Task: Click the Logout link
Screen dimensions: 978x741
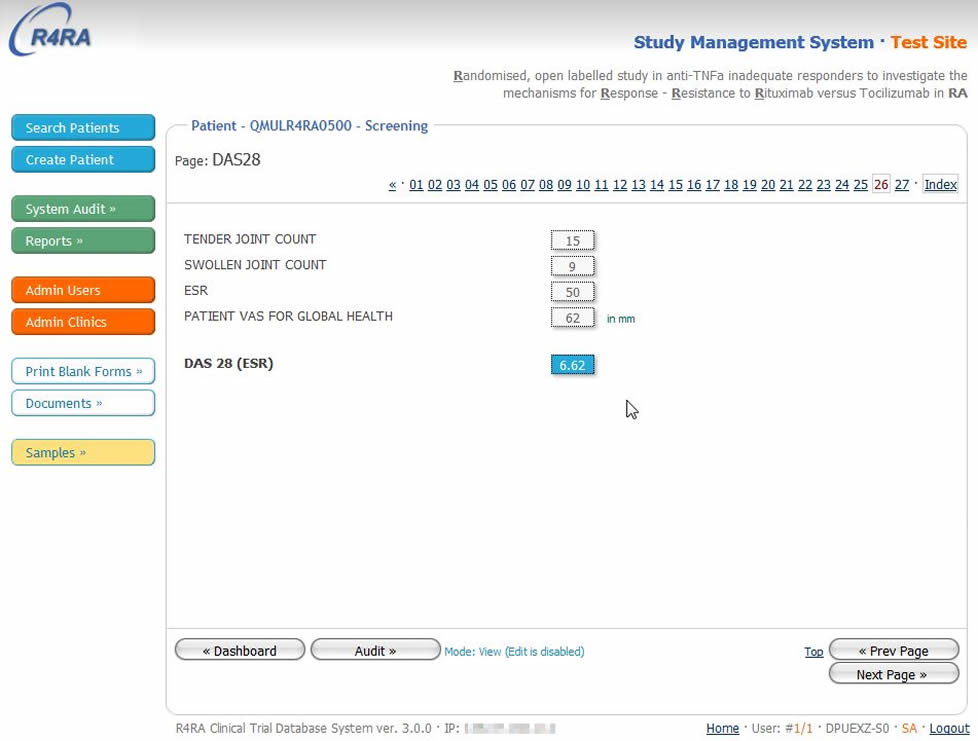Action: click(x=949, y=729)
